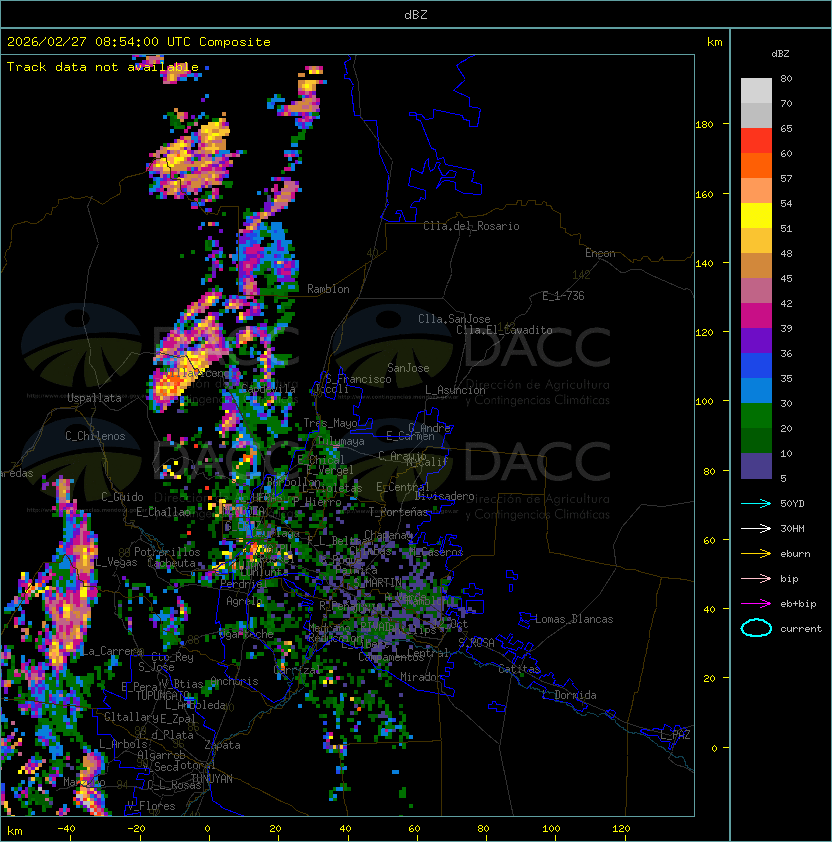Click the yellow eburn arrow icon
The height and width of the screenshot is (842, 832).
click(x=756, y=554)
